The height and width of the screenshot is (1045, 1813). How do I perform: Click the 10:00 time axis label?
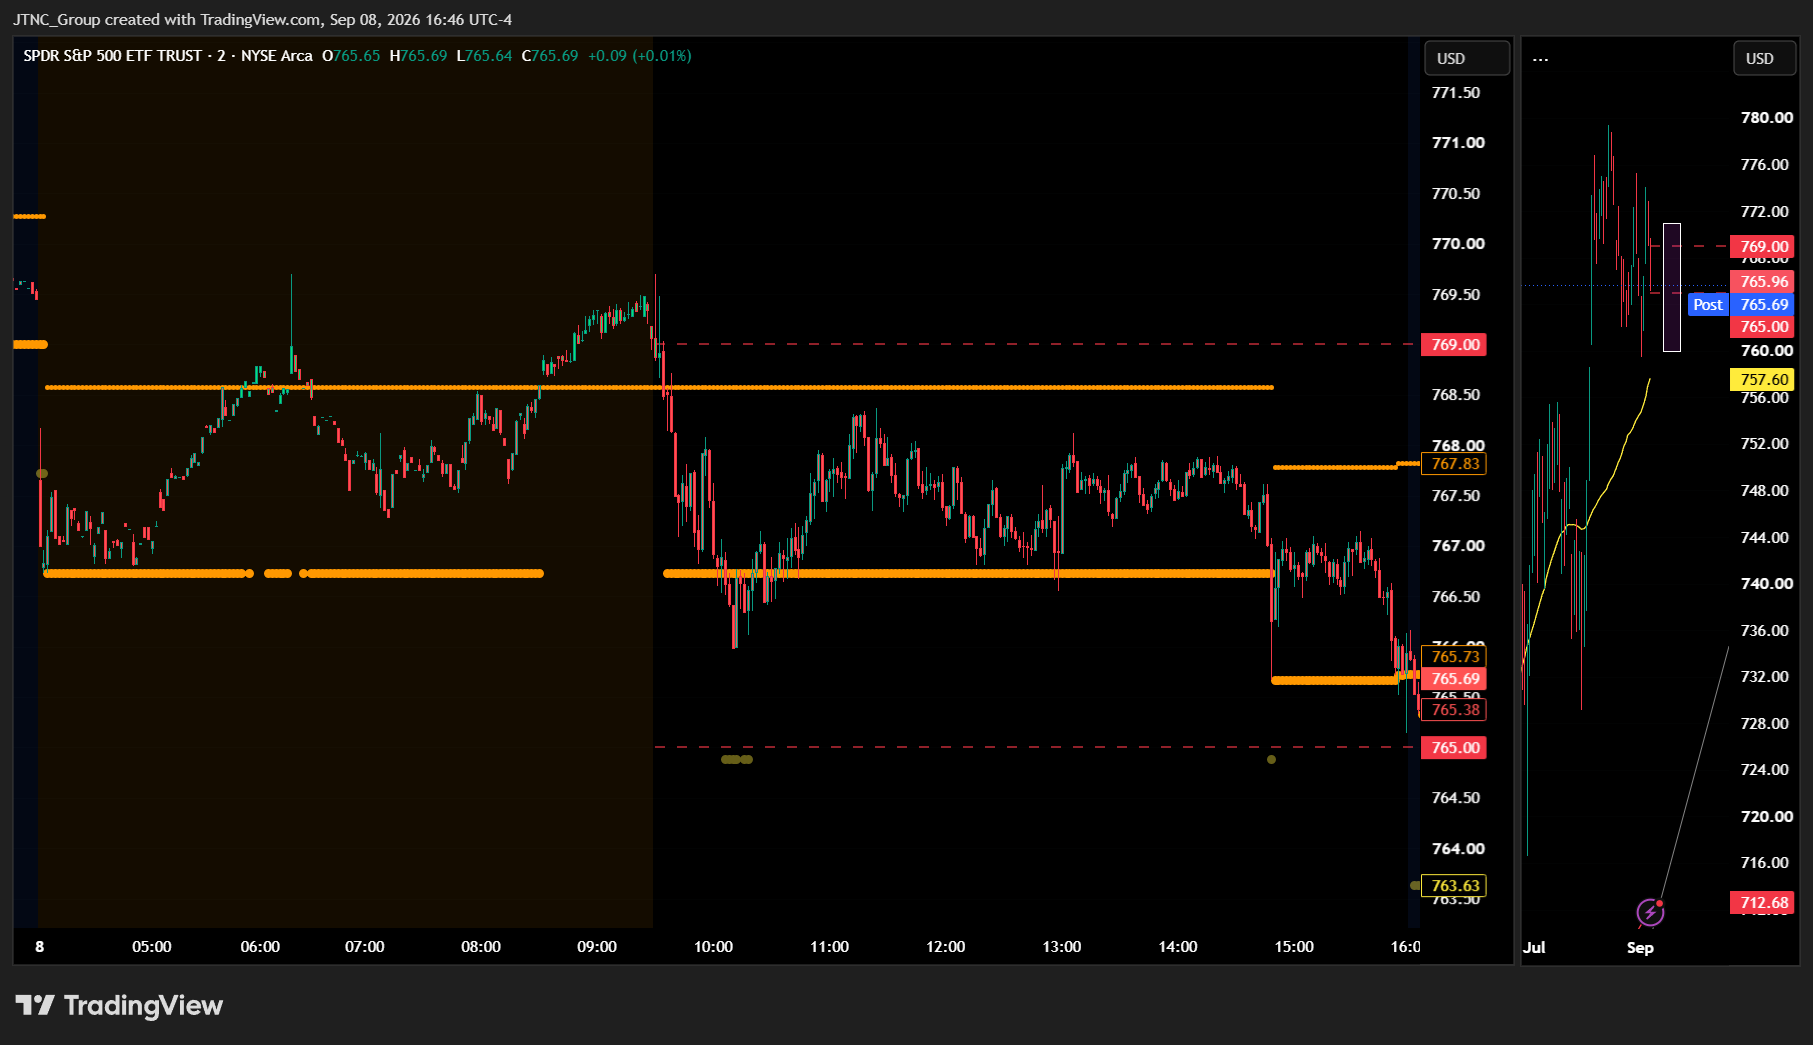tap(713, 946)
